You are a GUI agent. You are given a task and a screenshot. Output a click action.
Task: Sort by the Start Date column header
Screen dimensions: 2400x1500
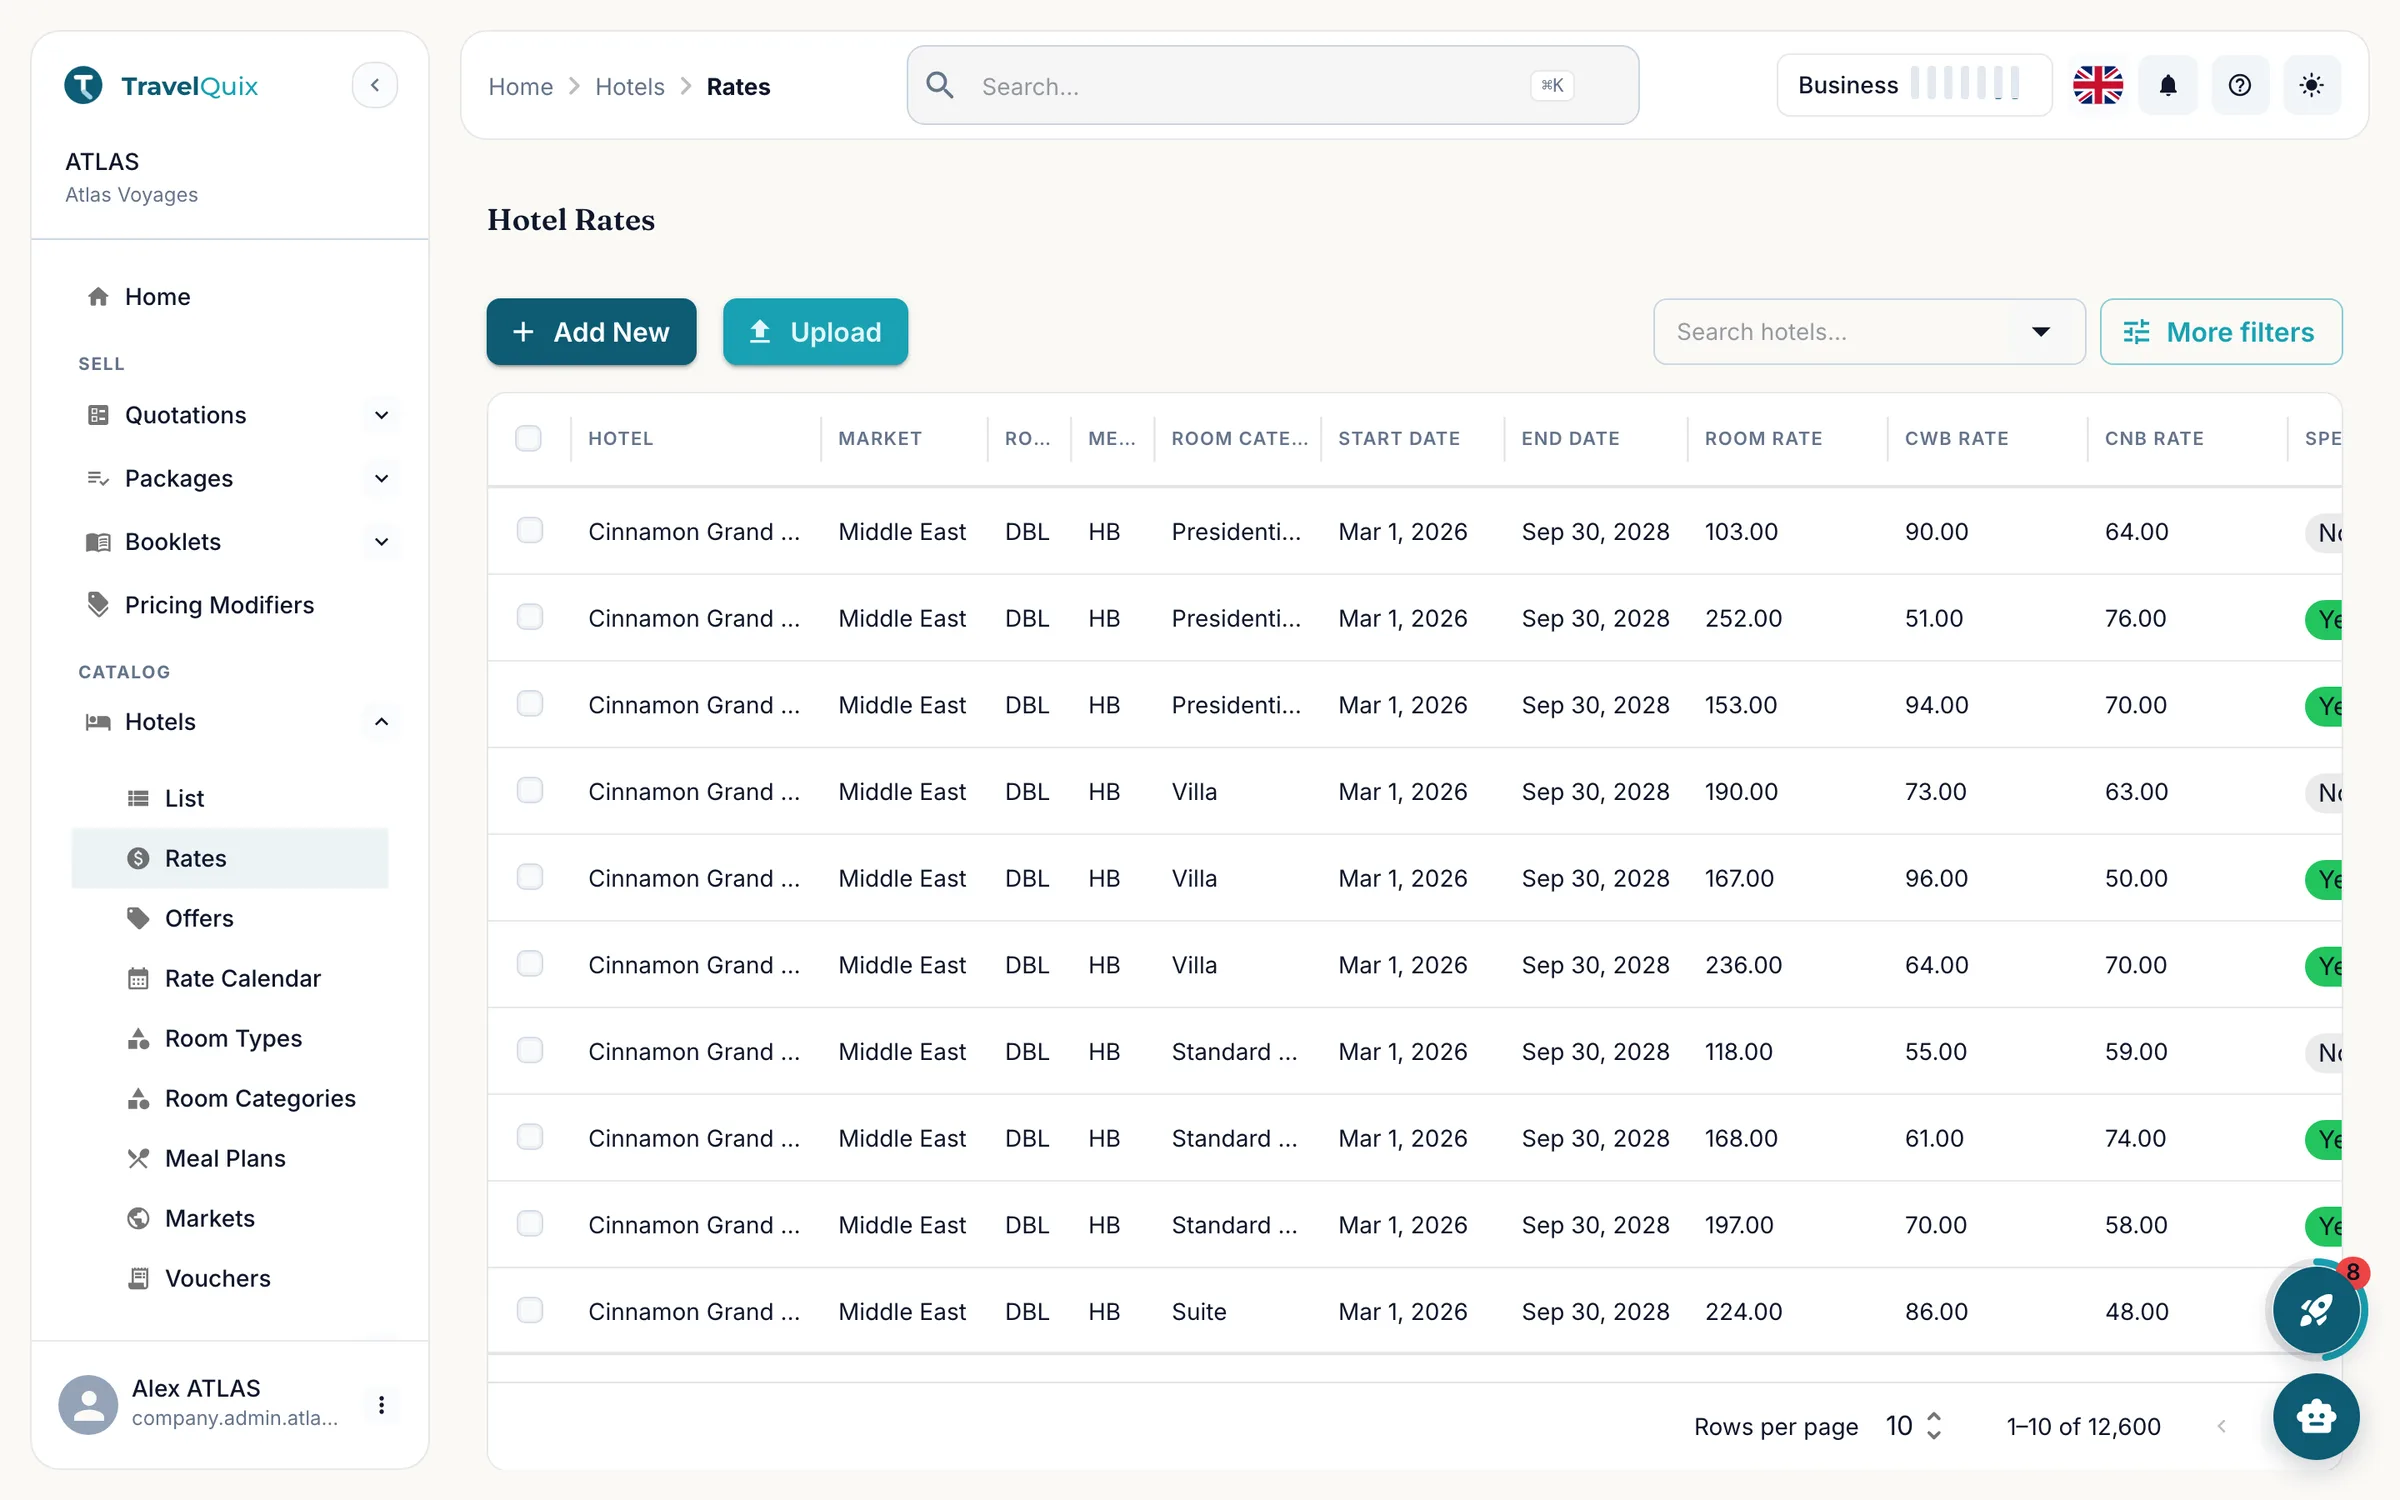pyautogui.click(x=1398, y=438)
